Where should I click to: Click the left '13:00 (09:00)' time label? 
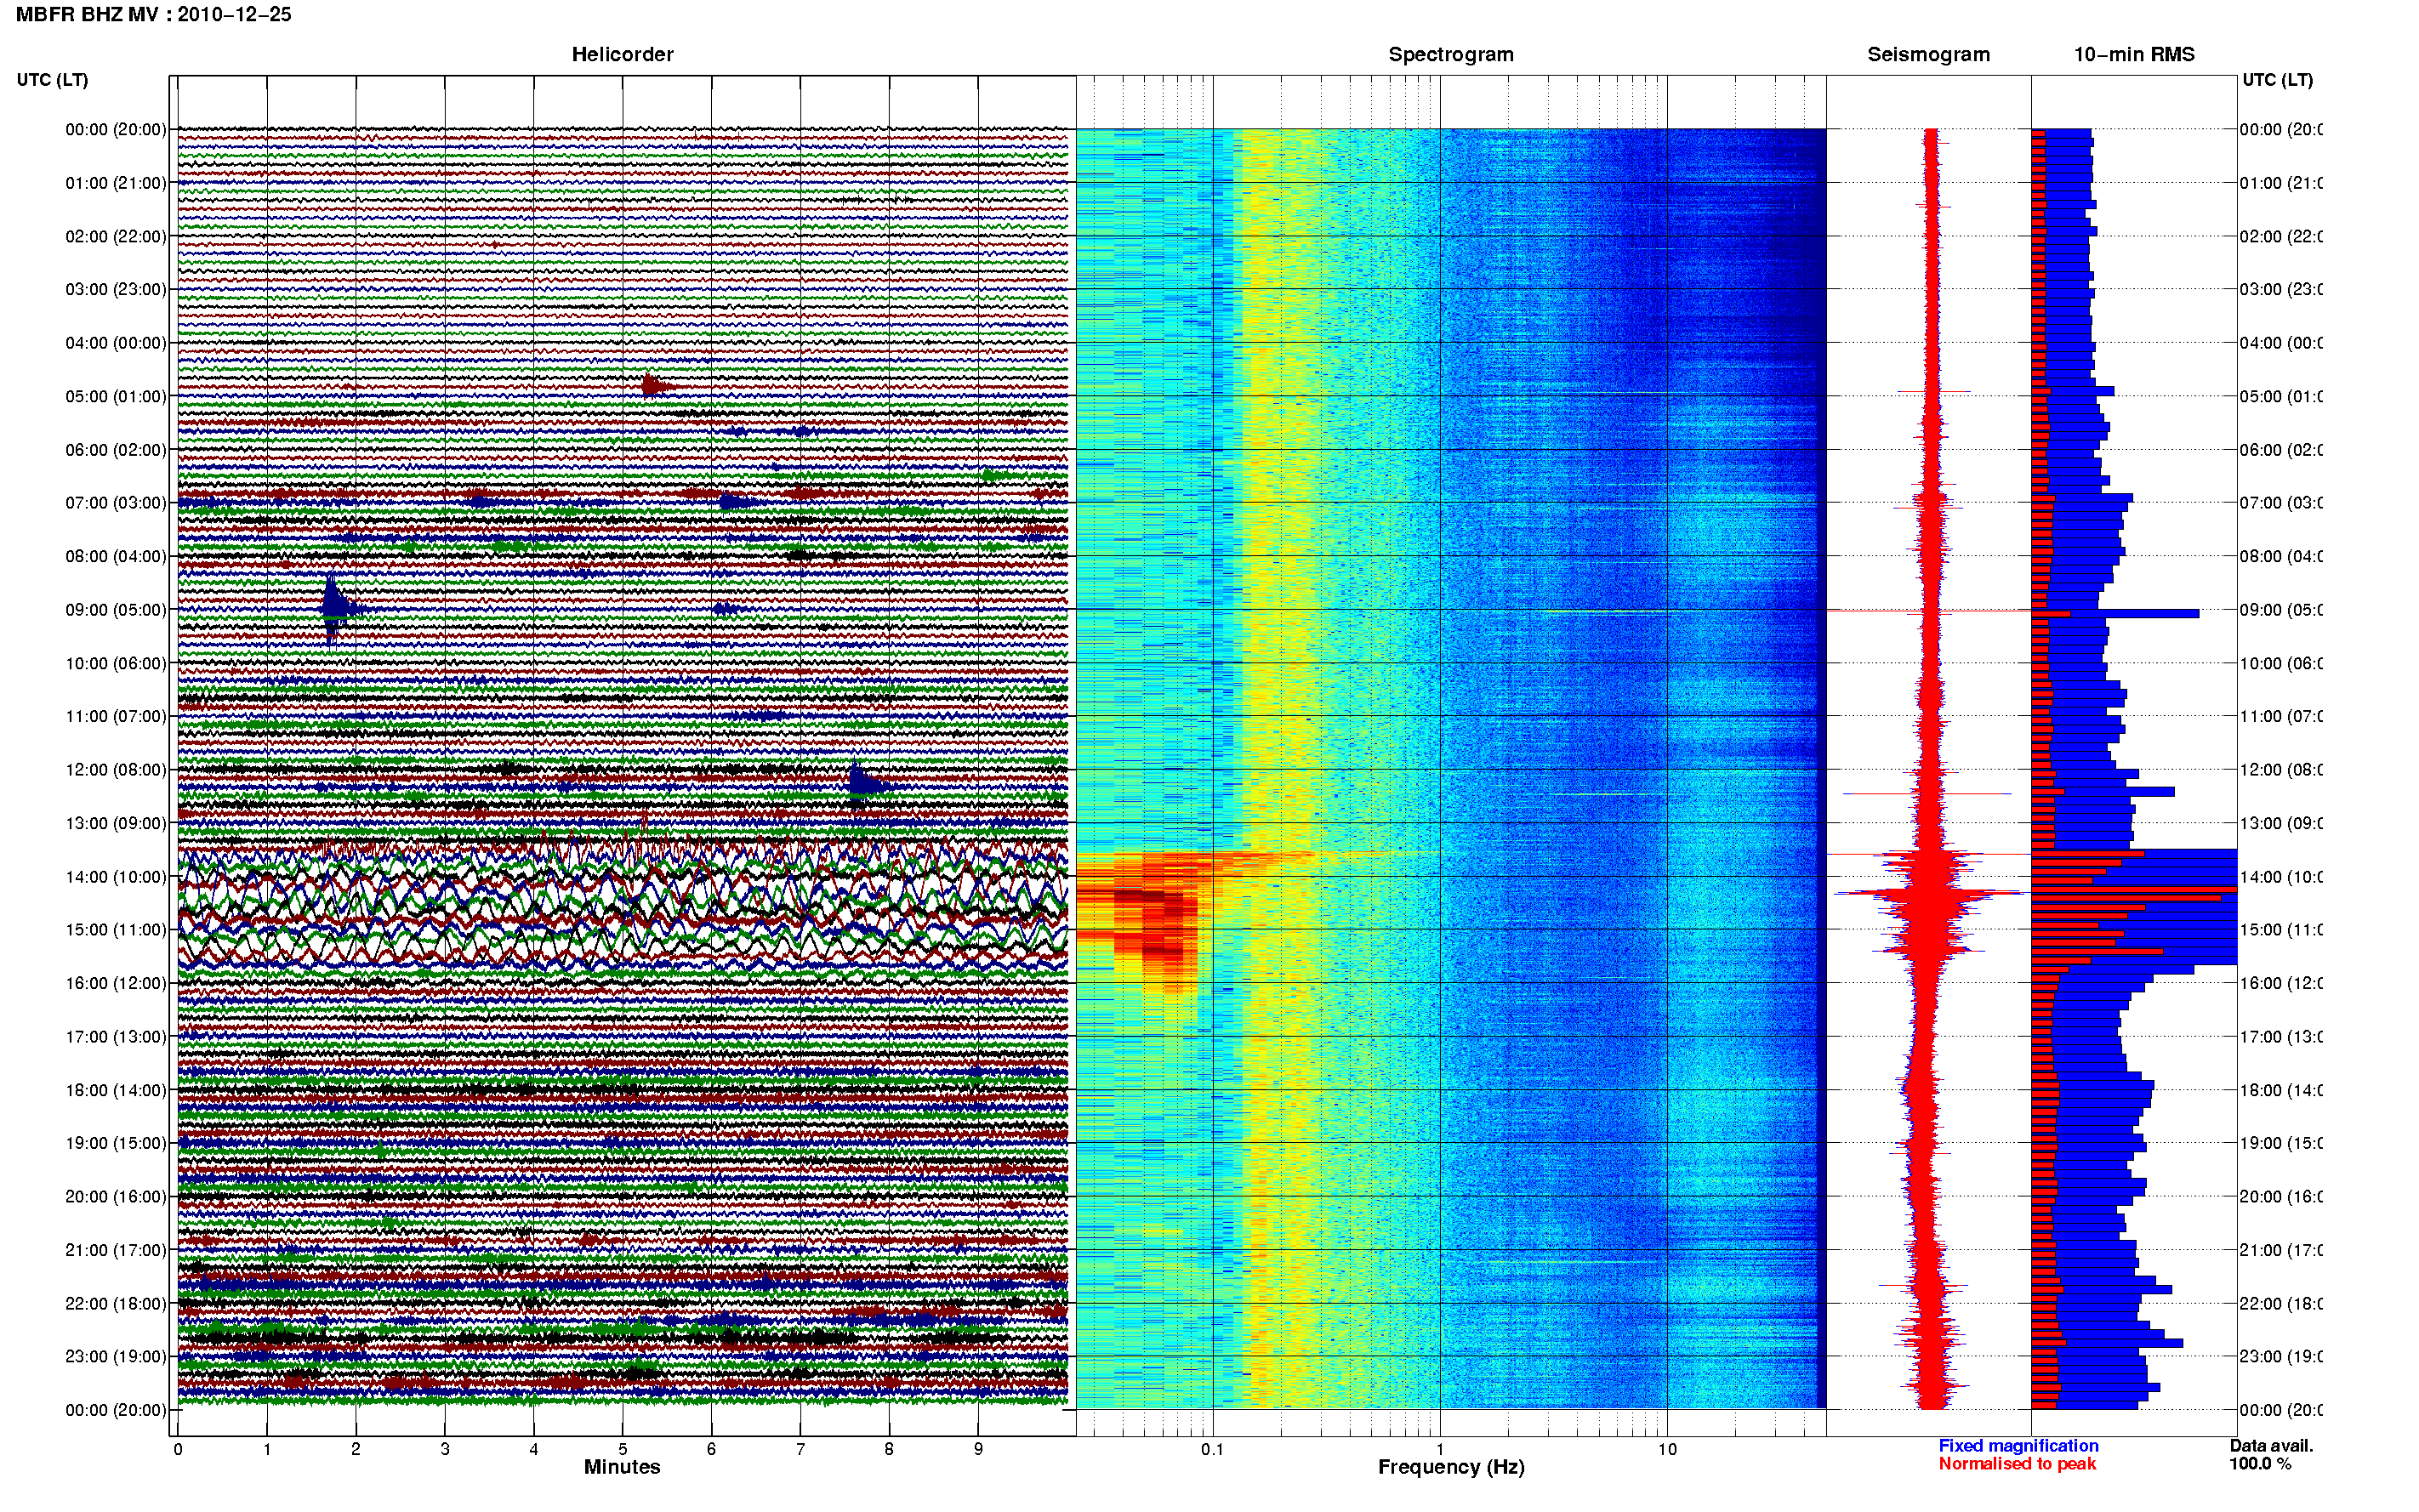(x=116, y=823)
